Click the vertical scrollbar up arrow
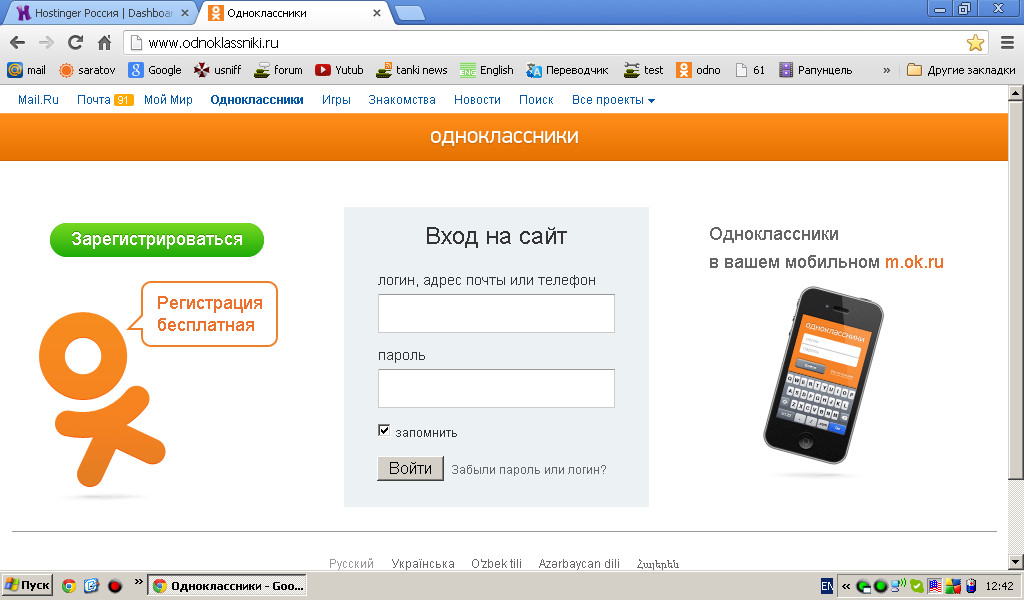The width and height of the screenshot is (1024, 600). tap(1016, 93)
